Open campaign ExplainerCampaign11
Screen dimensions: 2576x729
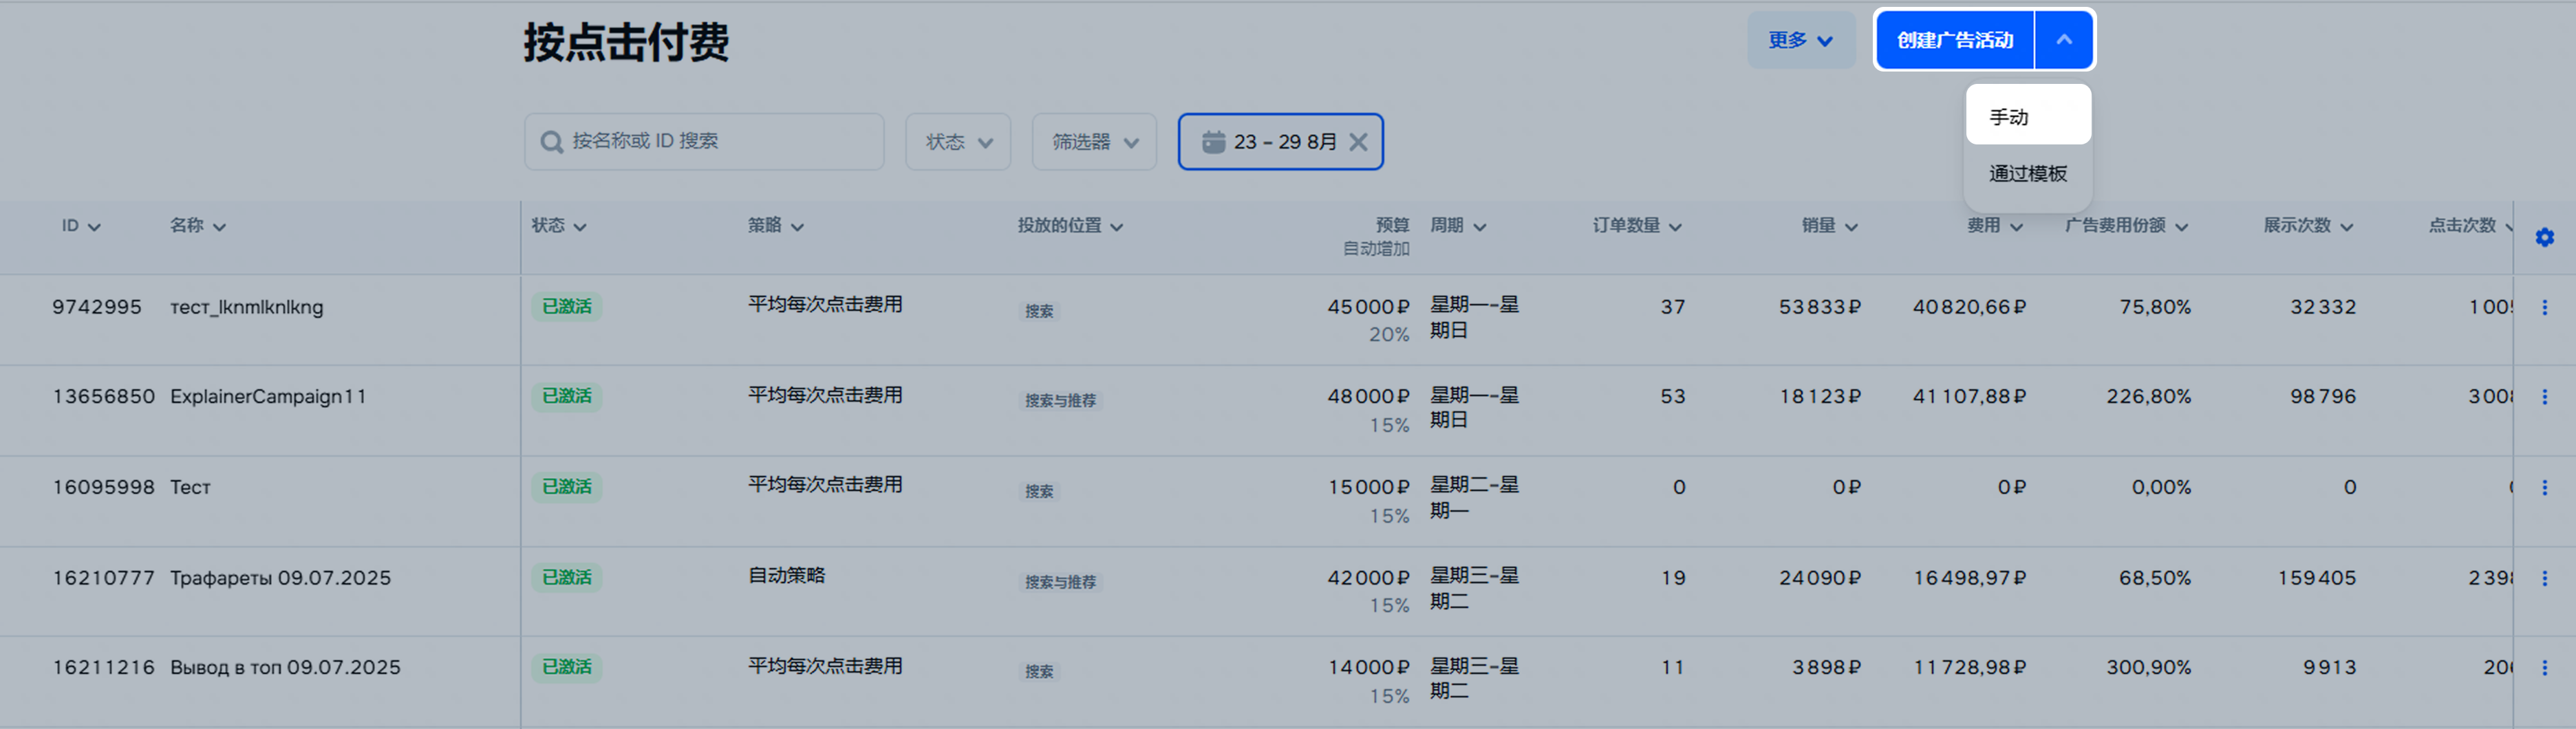(268, 397)
